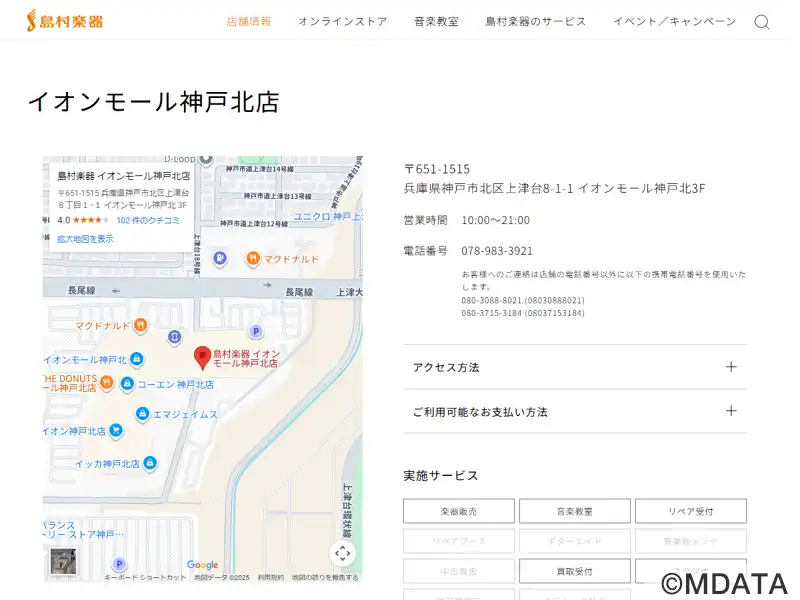This screenshot has width=800, height=600.
Task: Click the Emma James shopping pin on map
Action: [x=143, y=413]
